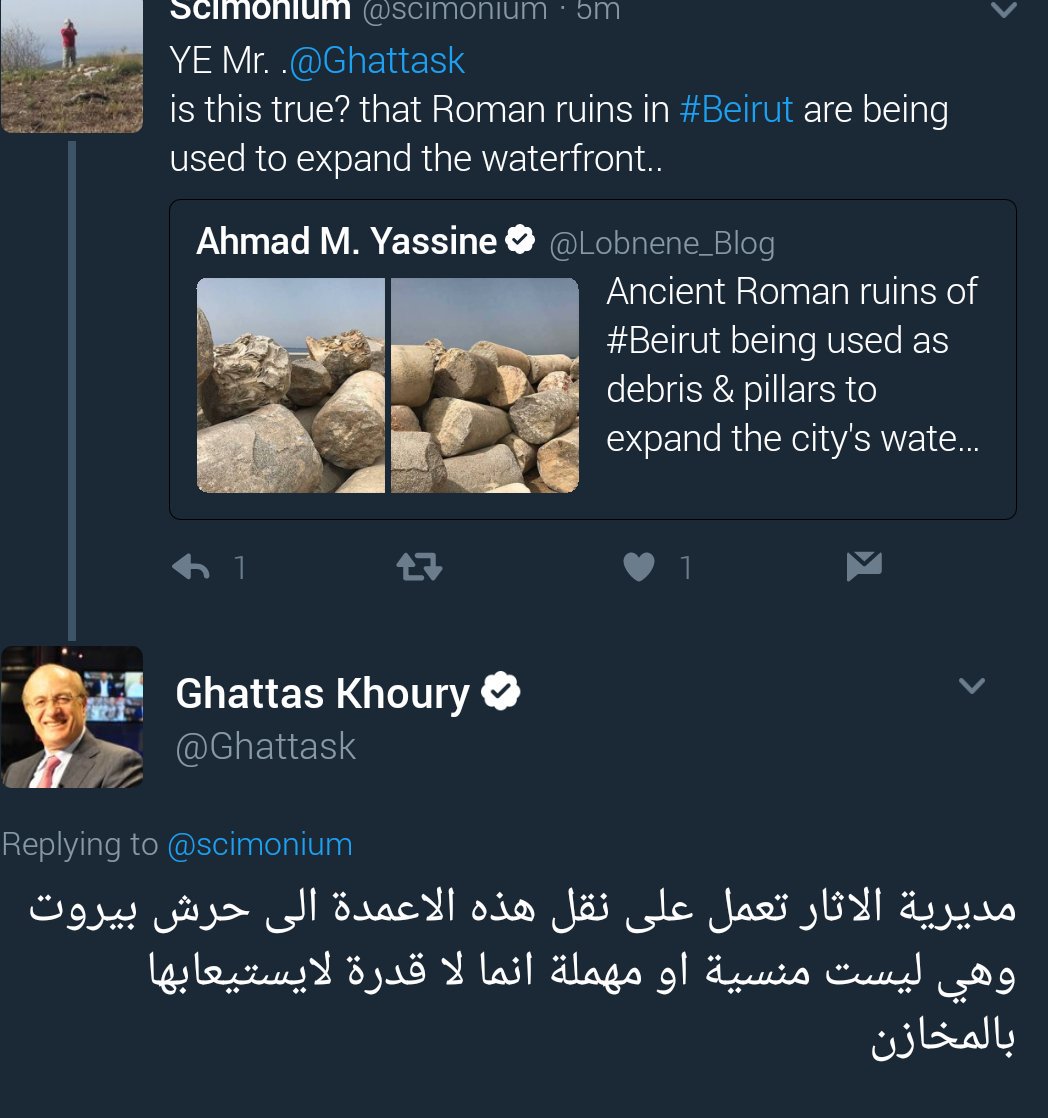This screenshot has height=1118, width=1048.
Task: Open the #Beirut hashtag link
Action: pos(736,110)
